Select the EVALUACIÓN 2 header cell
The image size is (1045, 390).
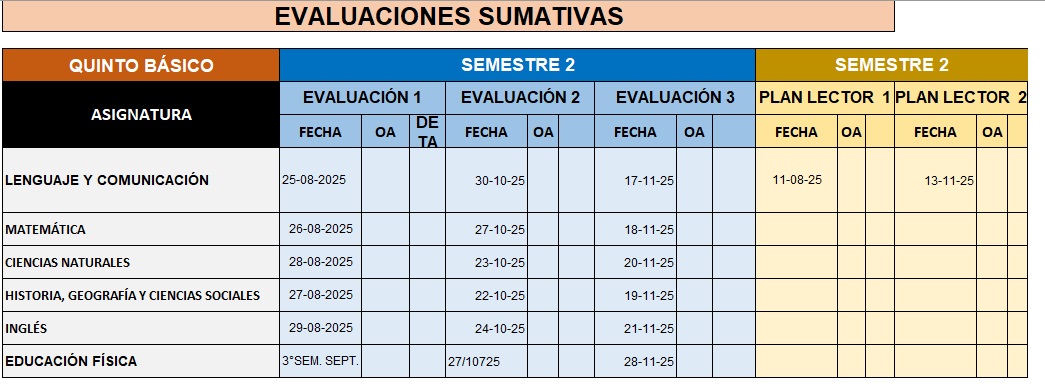520,98
